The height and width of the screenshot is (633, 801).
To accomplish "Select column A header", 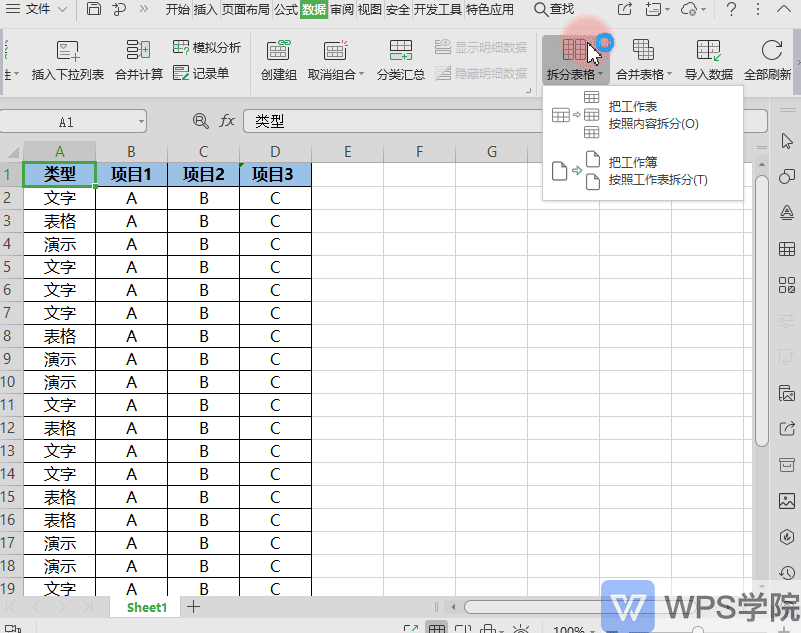I will pyautogui.click(x=60, y=152).
